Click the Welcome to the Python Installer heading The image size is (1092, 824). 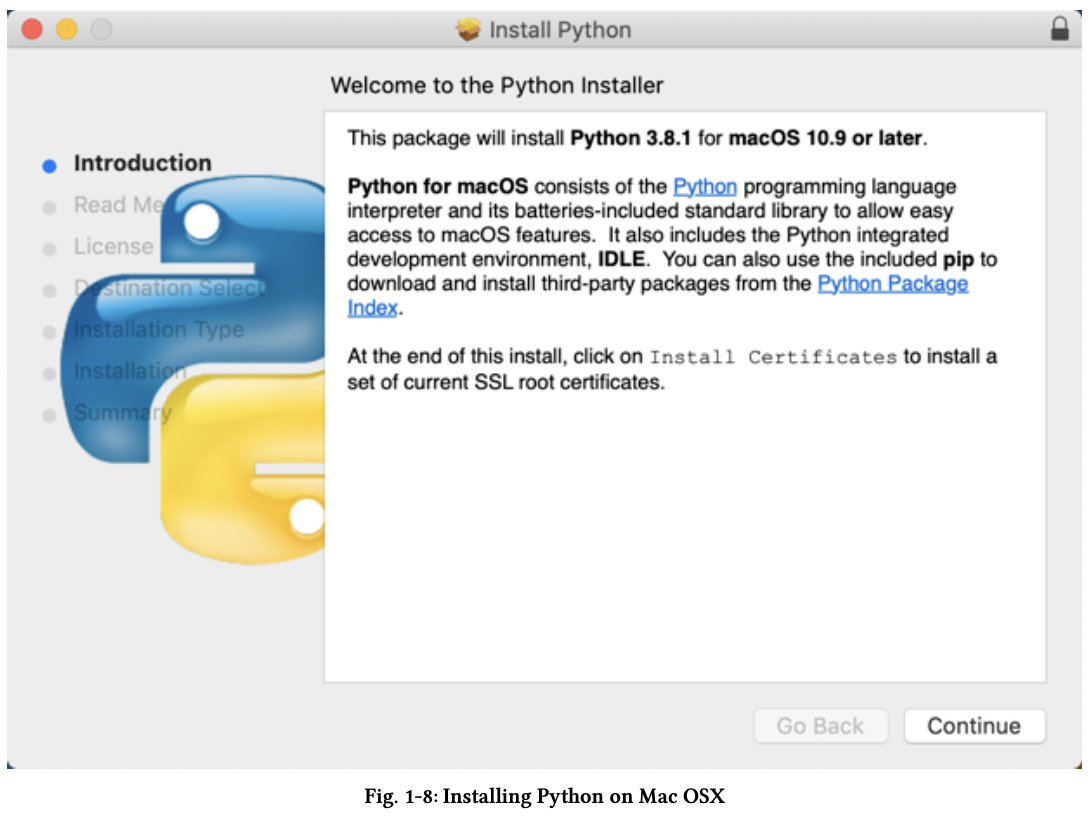[497, 85]
